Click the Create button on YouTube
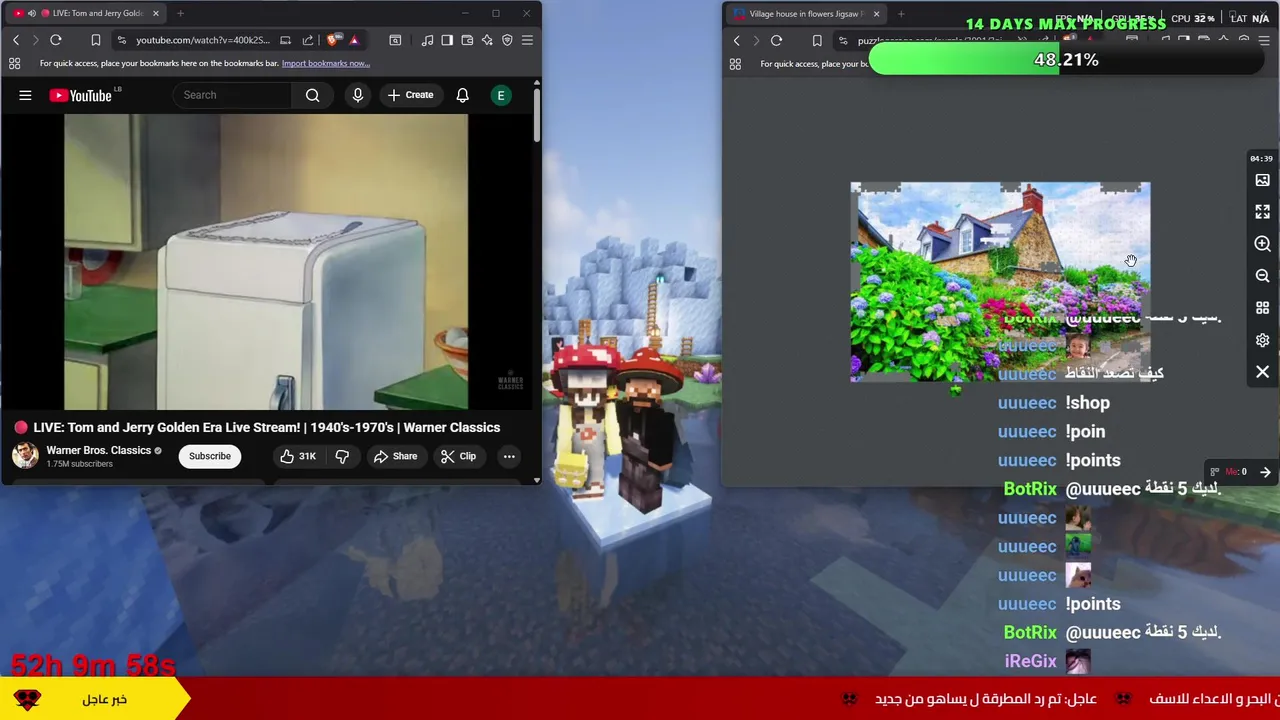Image resolution: width=1280 pixels, height=720 pixels. [x=410, y=95]
